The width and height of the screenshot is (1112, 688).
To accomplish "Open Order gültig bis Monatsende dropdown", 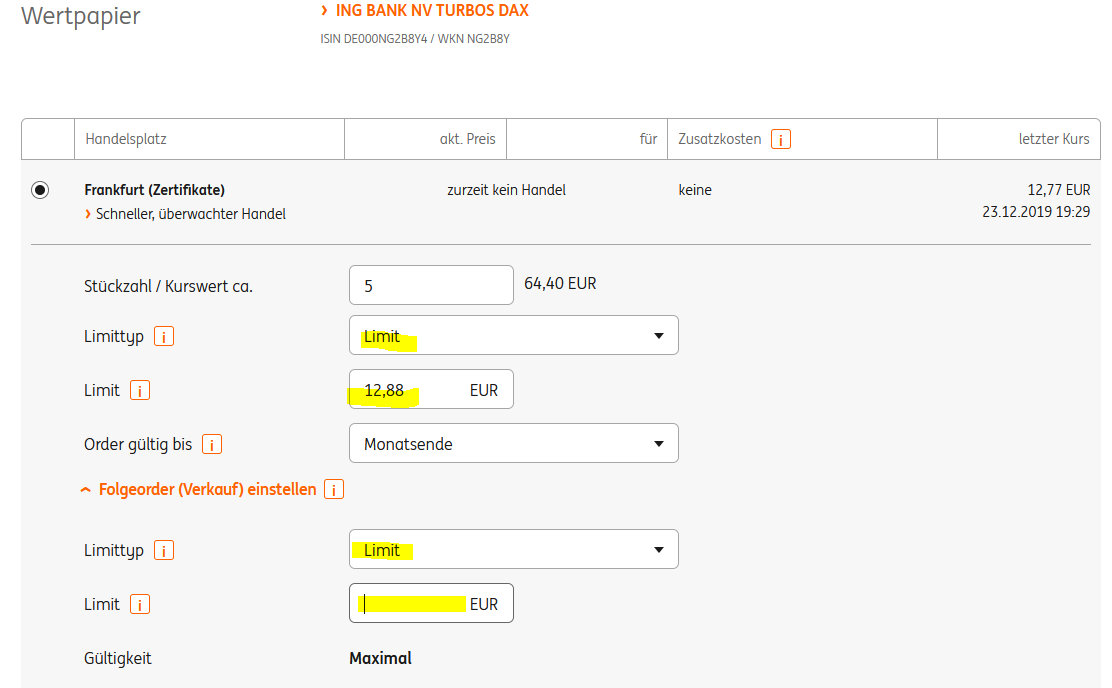I will click(513, 443).
